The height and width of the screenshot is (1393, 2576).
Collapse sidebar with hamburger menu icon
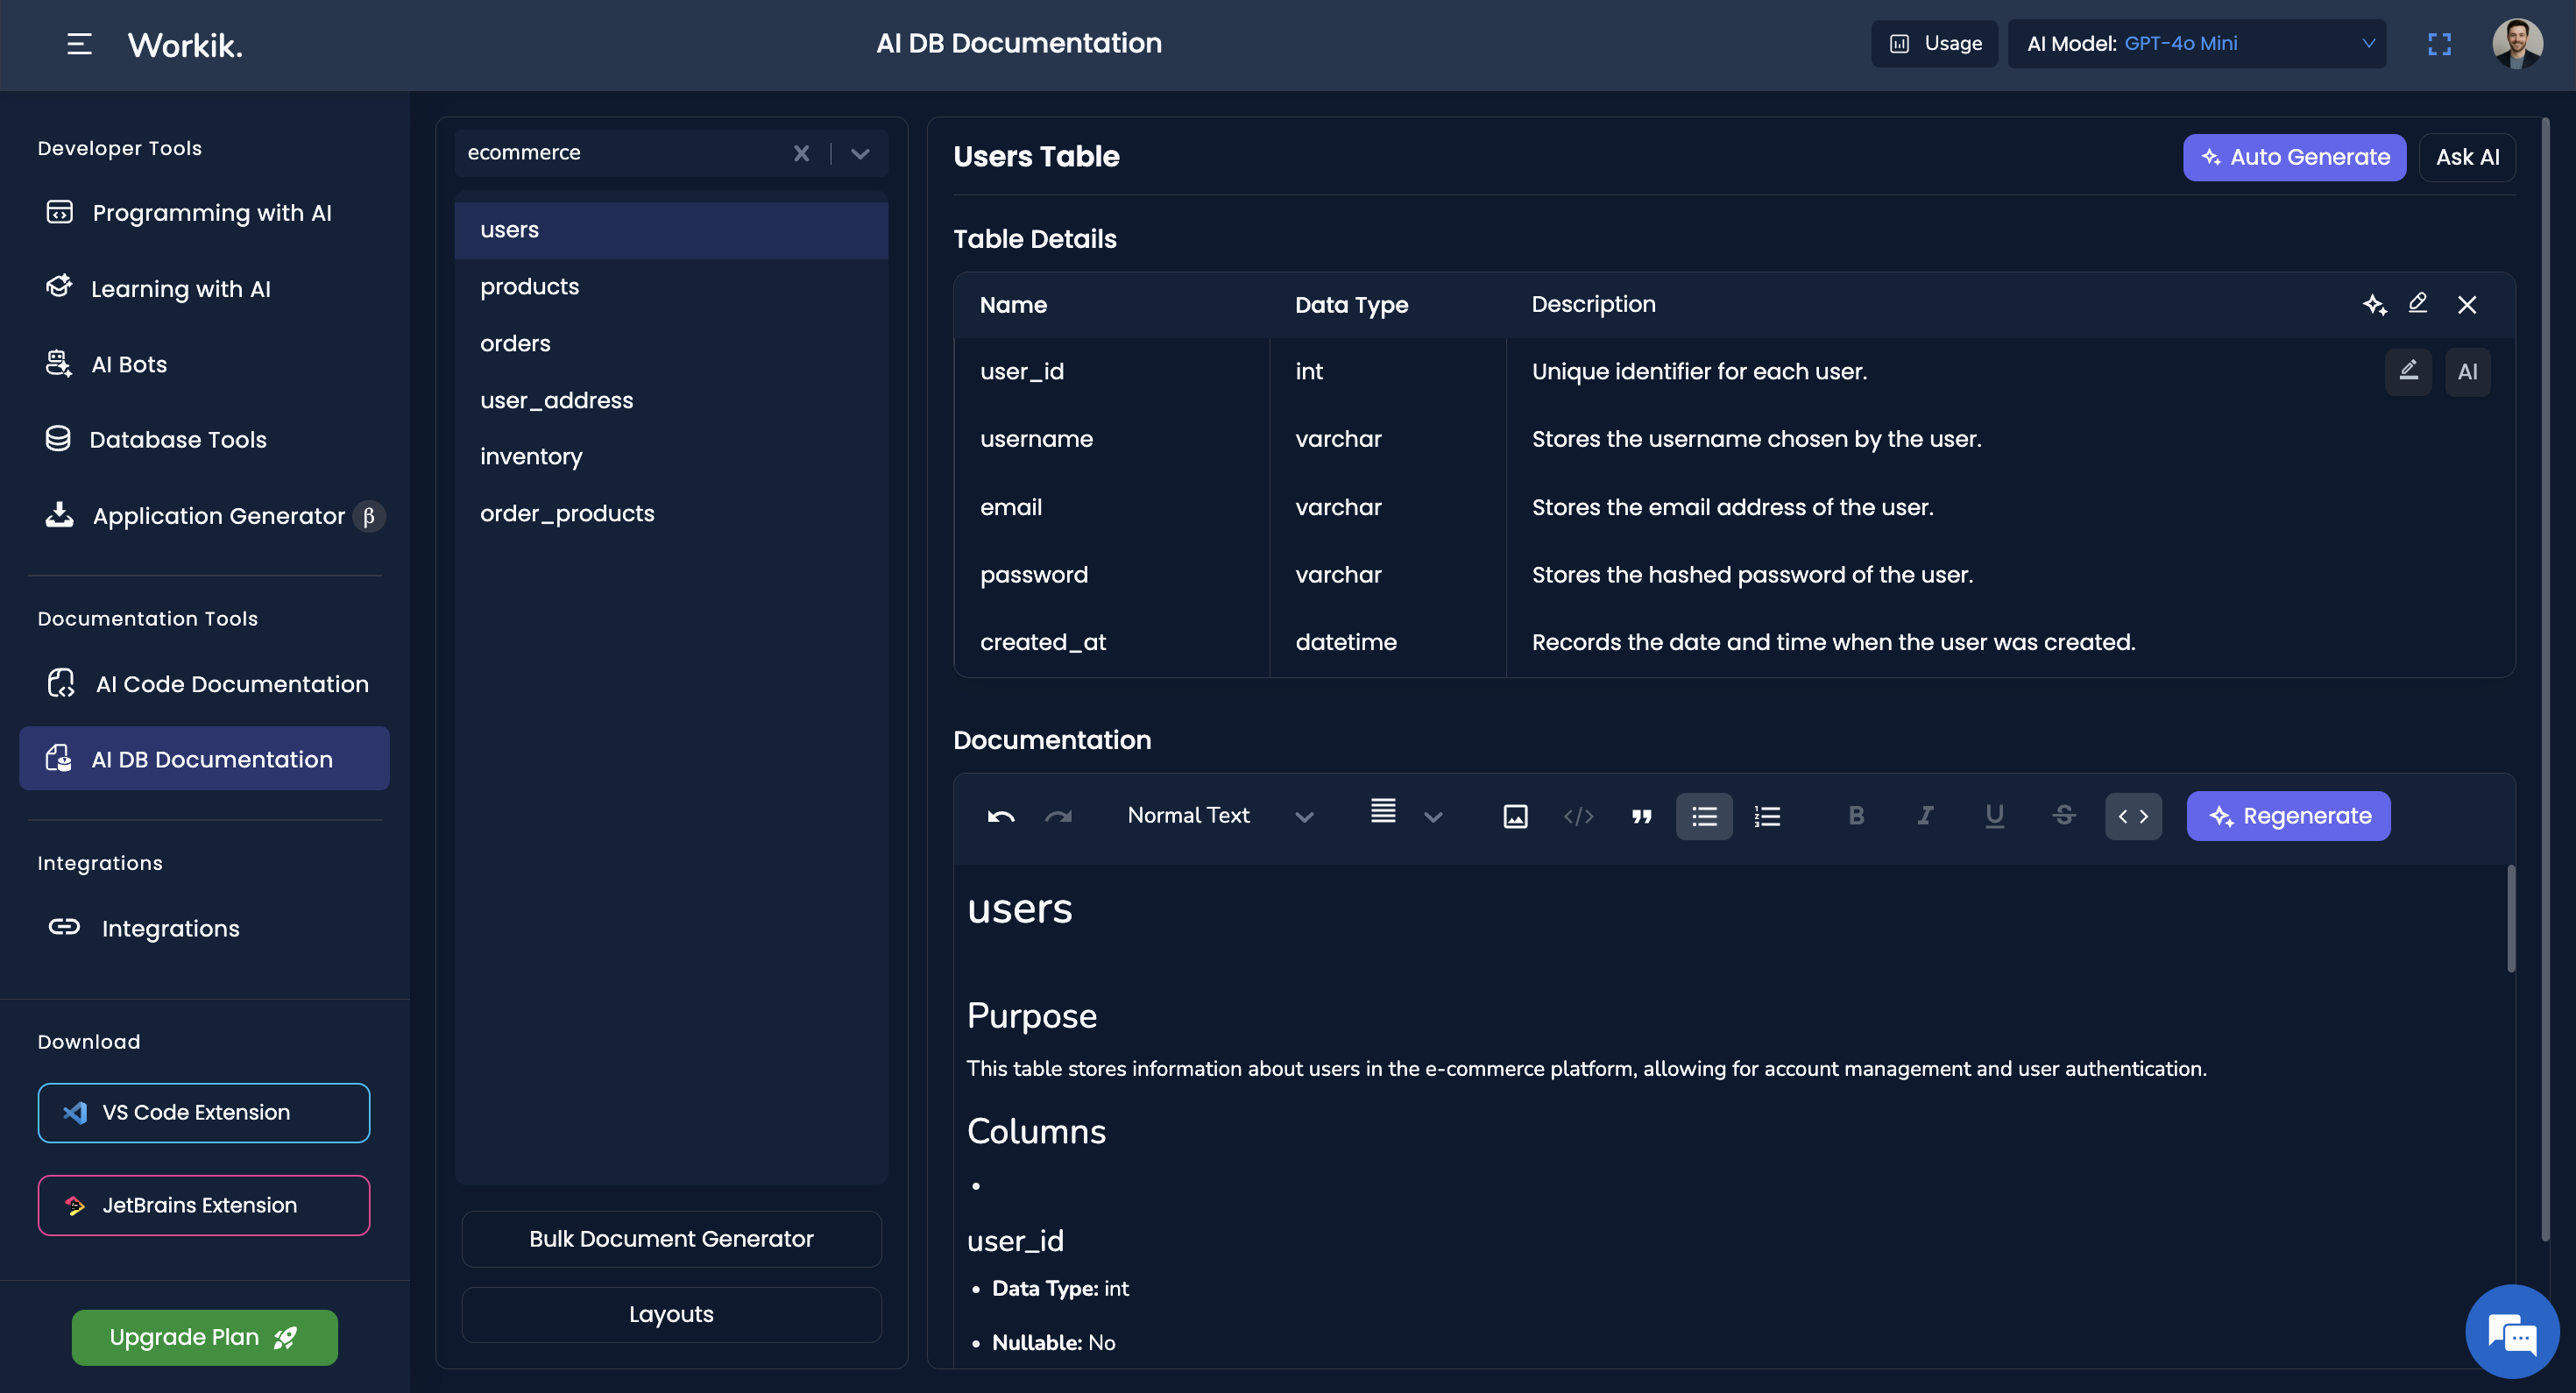coord(79,44)
